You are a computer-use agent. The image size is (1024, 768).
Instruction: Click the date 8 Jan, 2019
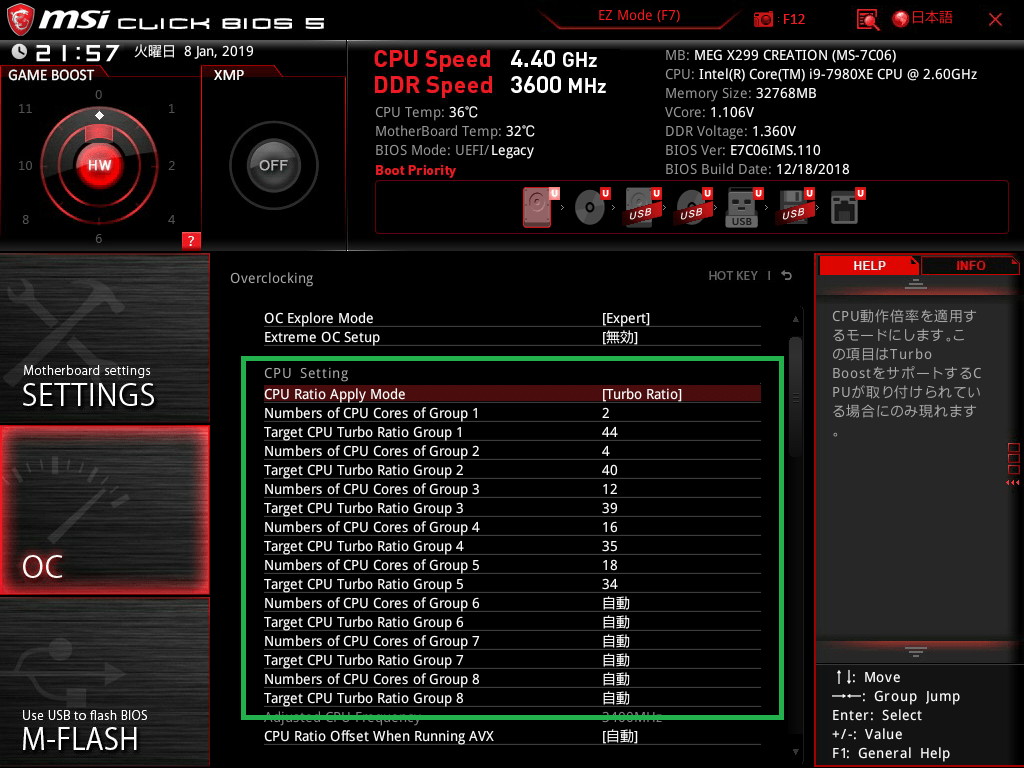pos(219,51)
